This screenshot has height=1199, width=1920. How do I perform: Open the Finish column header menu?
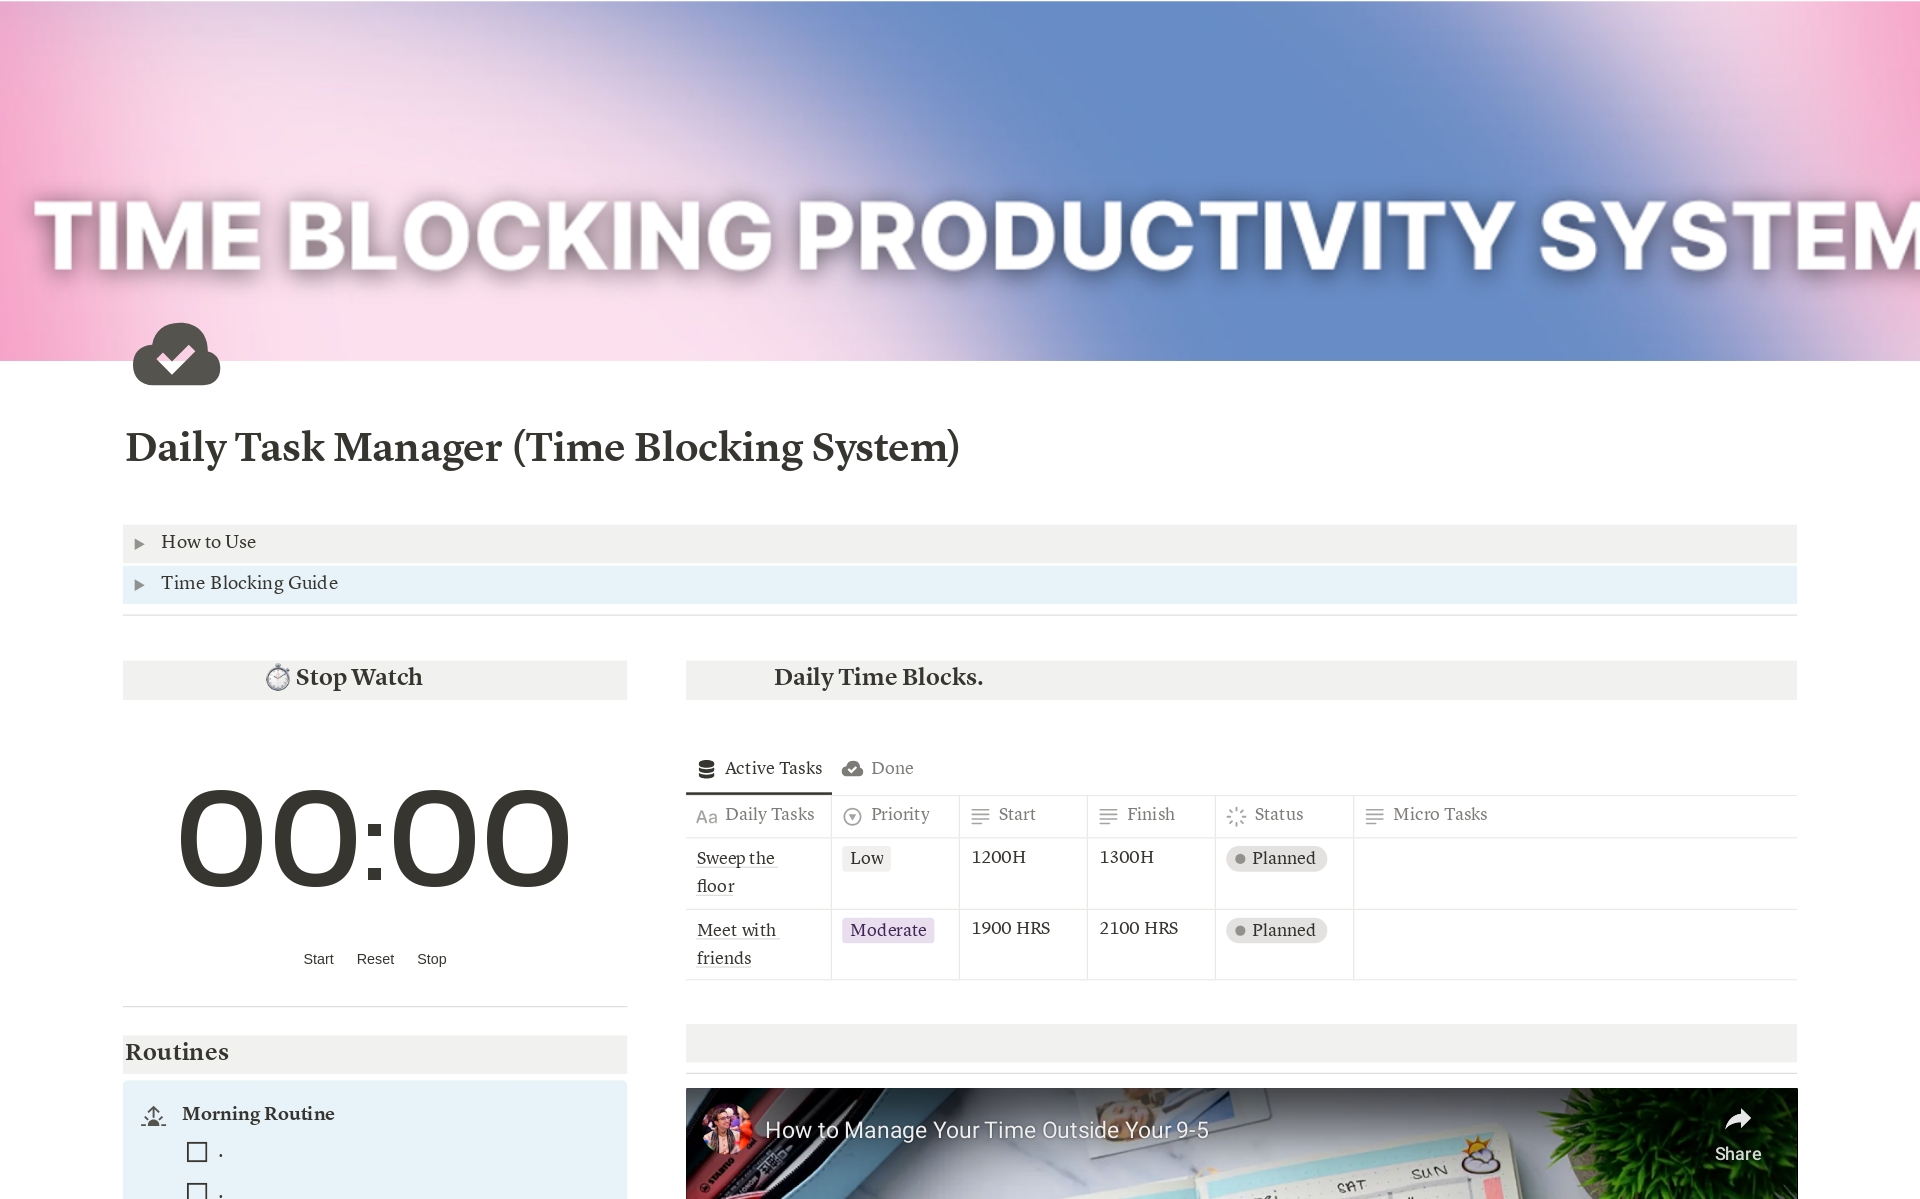1150,815
